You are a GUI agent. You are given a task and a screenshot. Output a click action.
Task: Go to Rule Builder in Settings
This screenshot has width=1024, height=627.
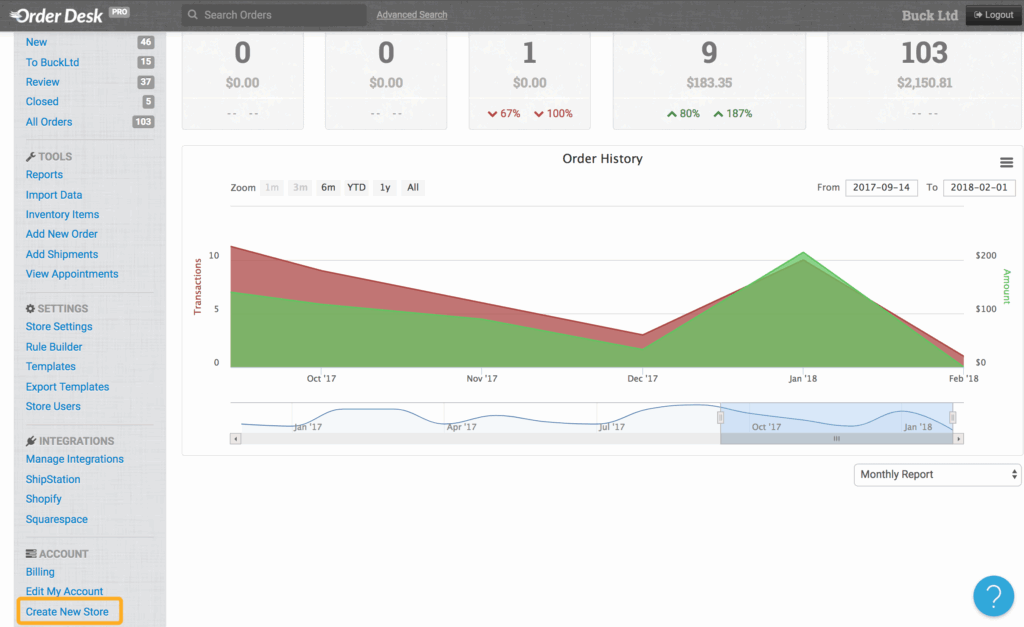pos(54,347)
